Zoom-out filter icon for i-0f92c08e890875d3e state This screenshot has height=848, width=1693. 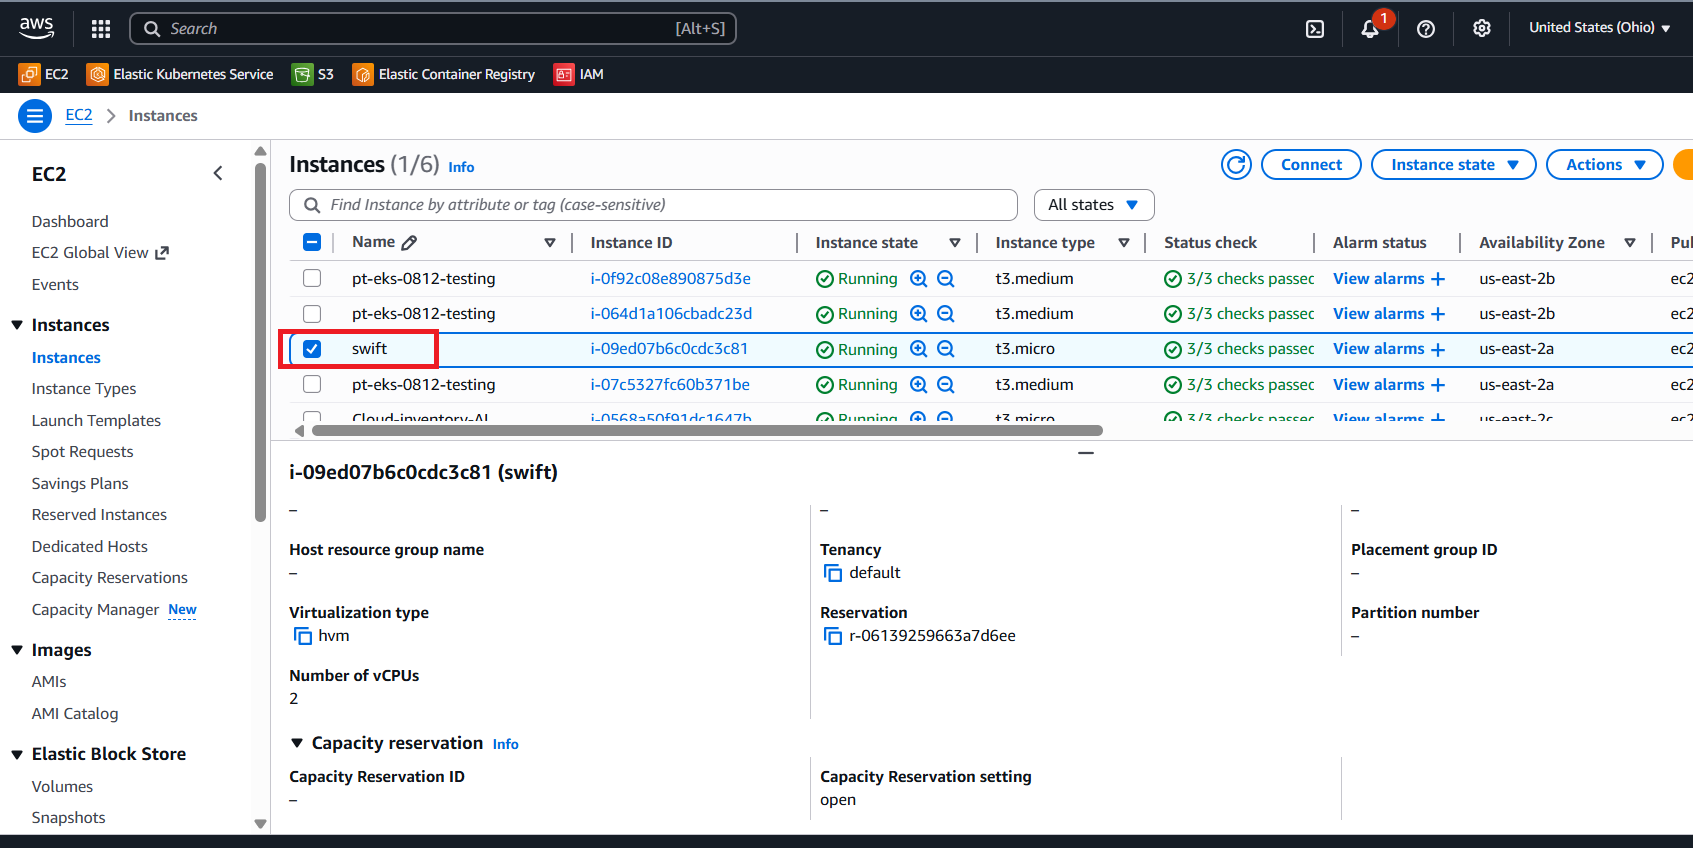[x=946, y=279]
